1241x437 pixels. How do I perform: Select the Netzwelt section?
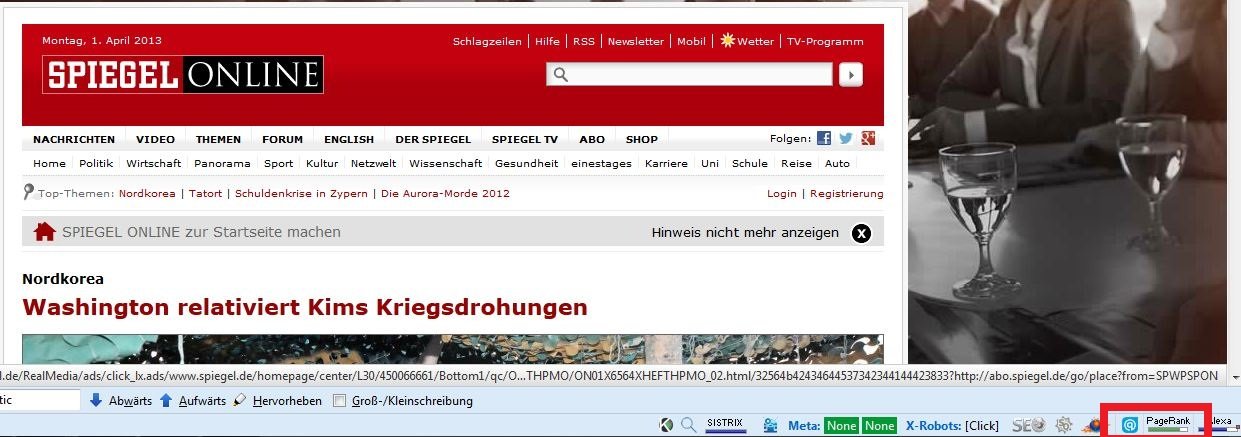374,163
